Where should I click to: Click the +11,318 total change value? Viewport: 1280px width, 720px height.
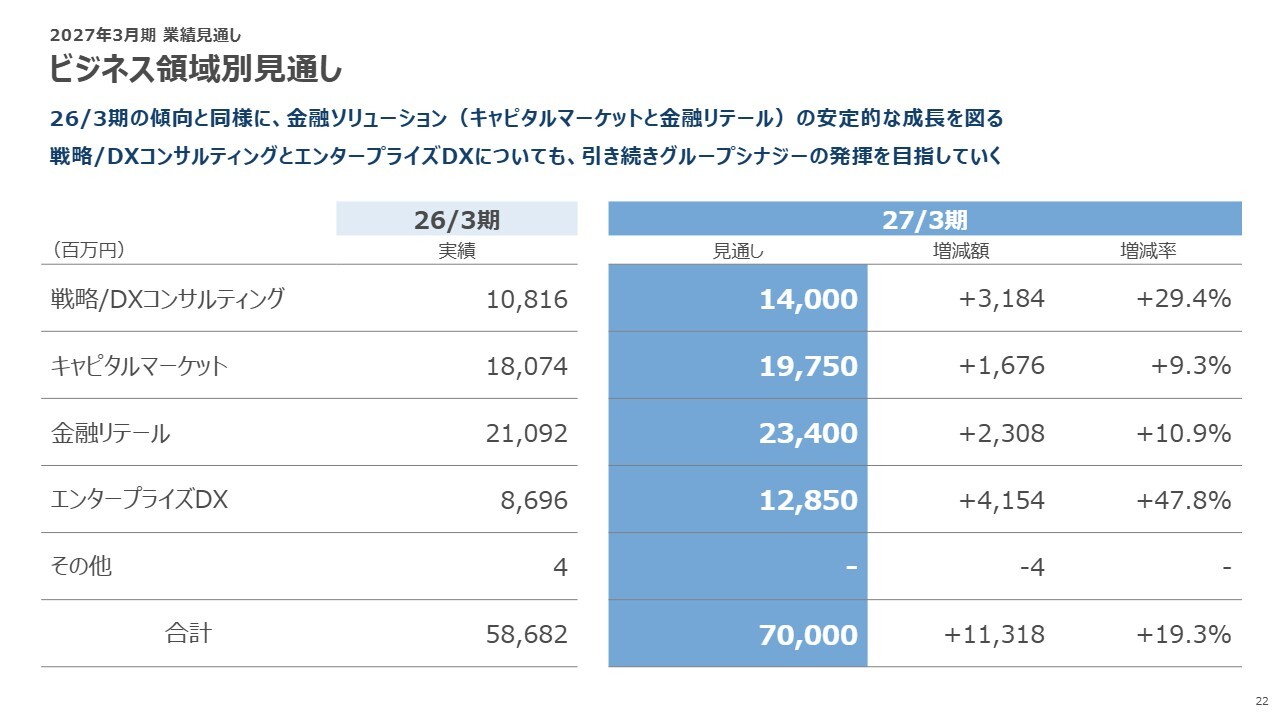click(994, 634)
